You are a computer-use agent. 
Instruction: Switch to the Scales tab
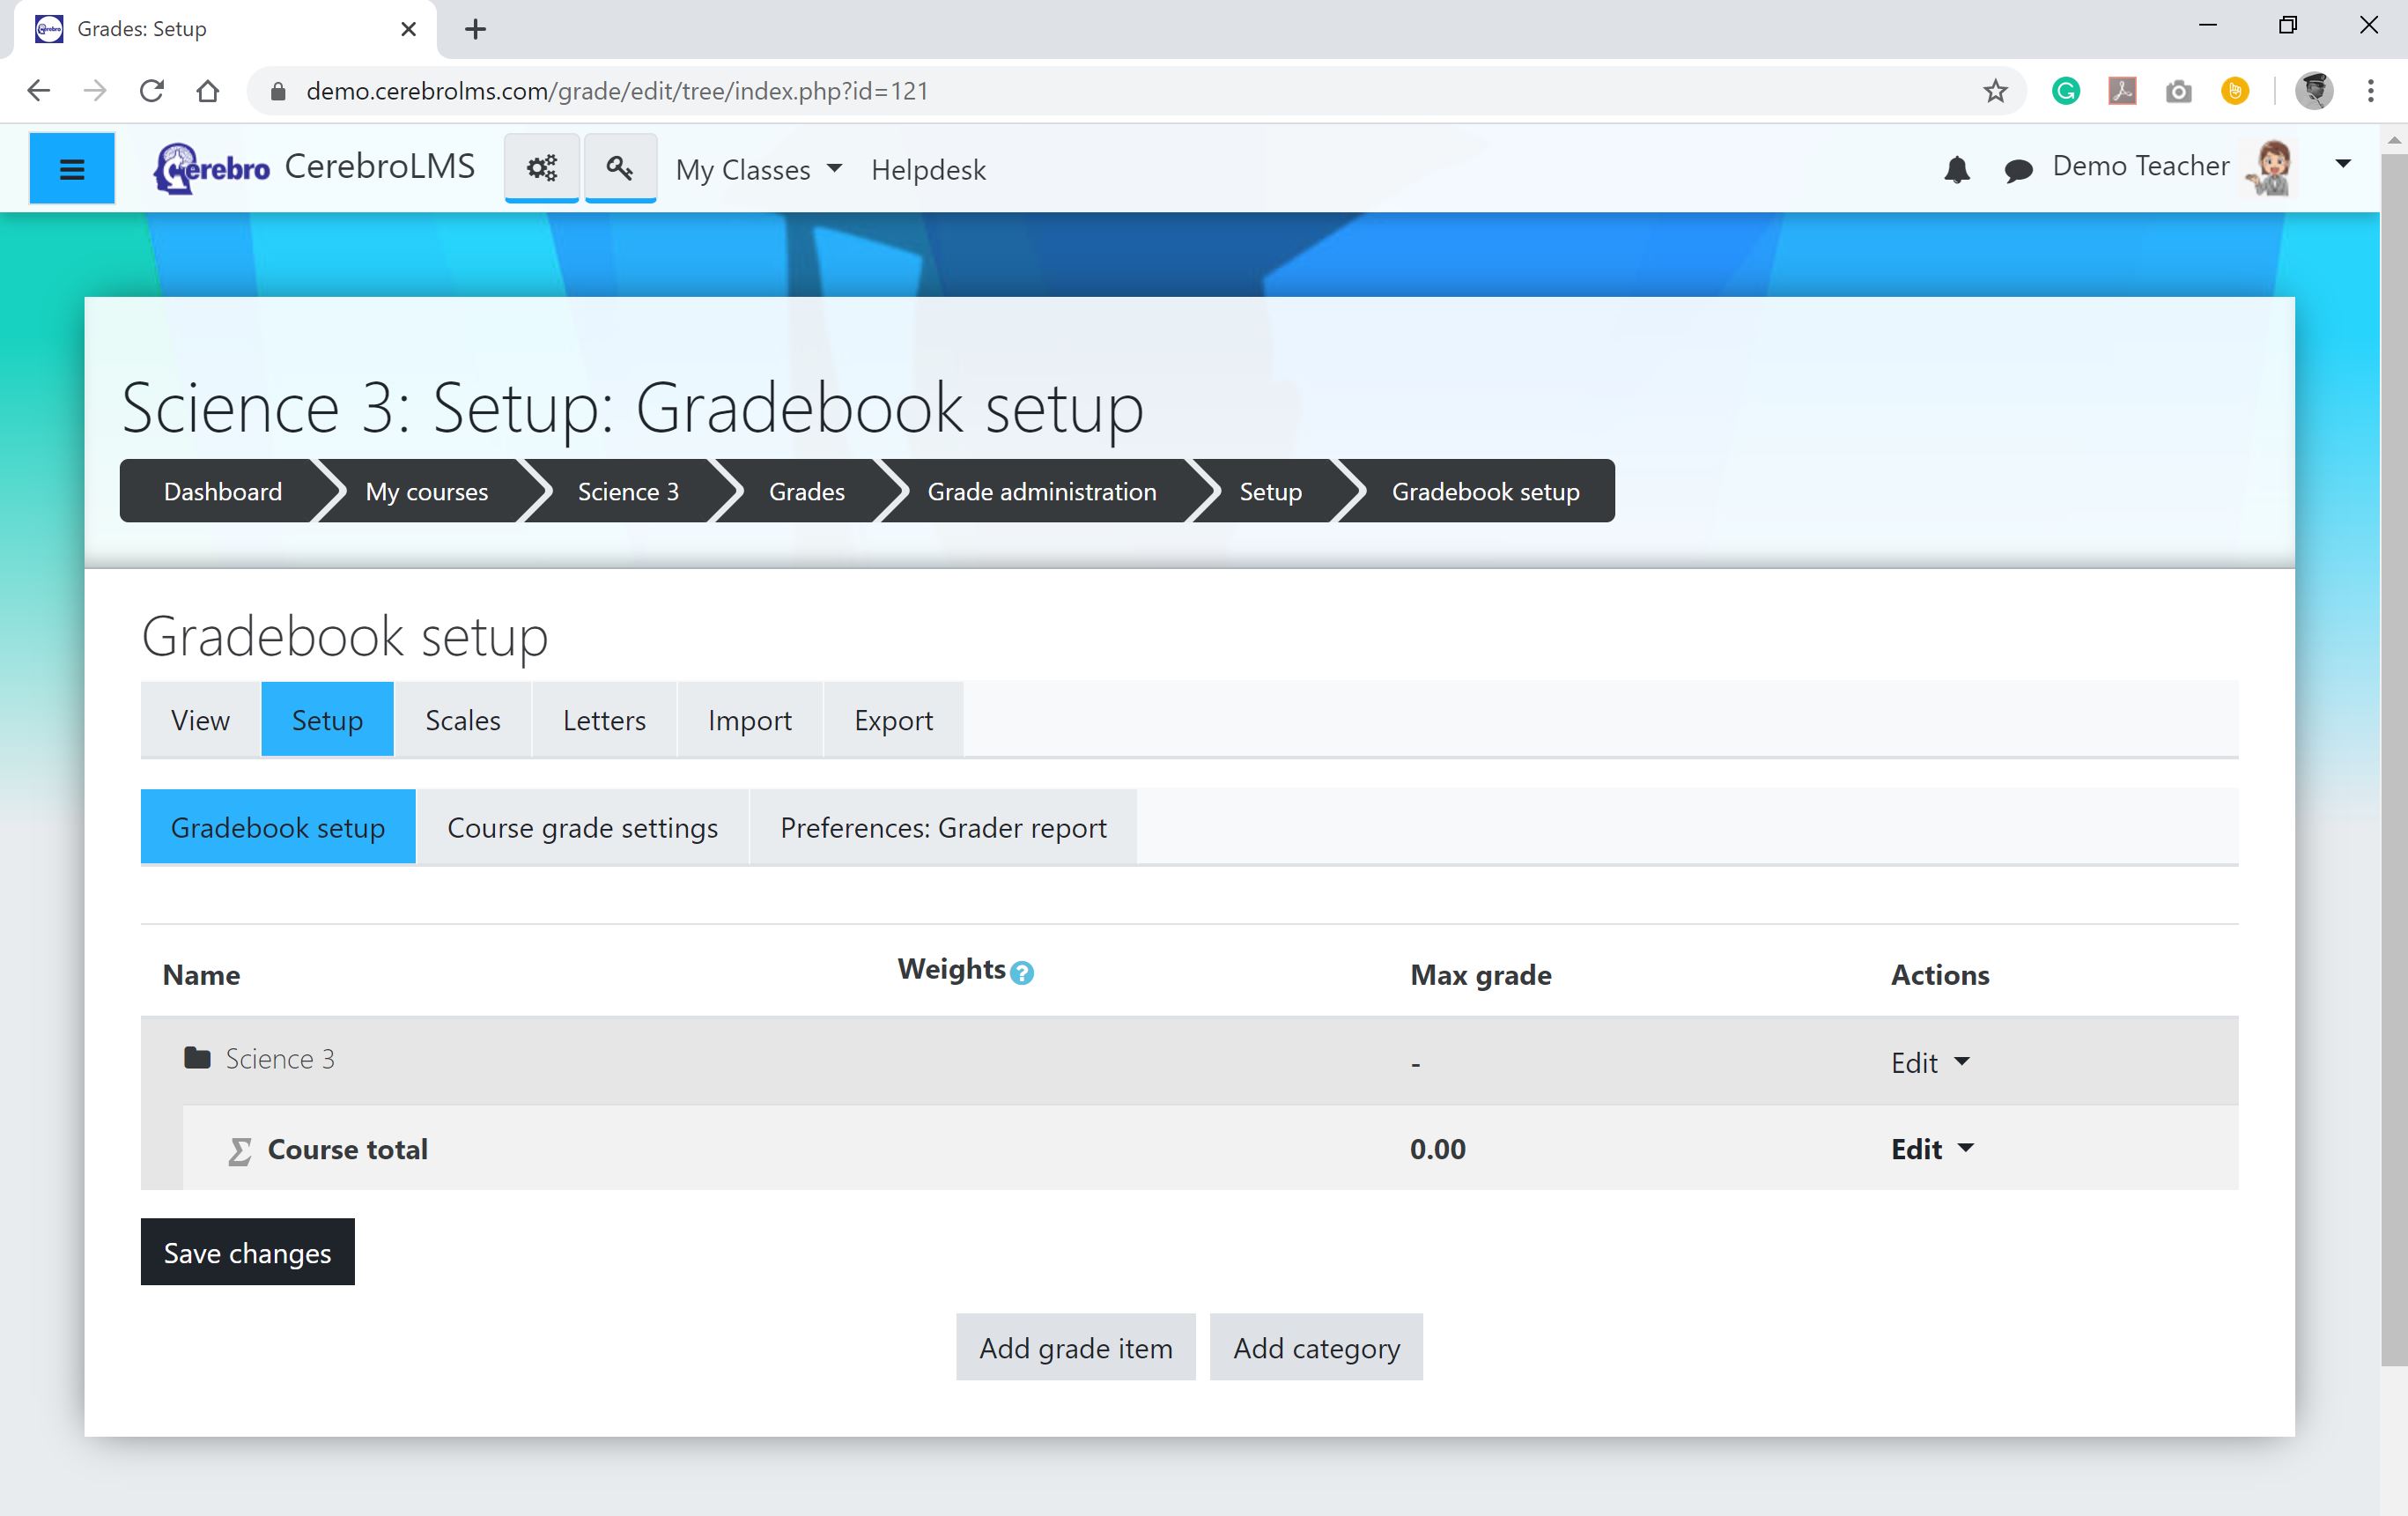pyautogui.click(x=462, y=720)
